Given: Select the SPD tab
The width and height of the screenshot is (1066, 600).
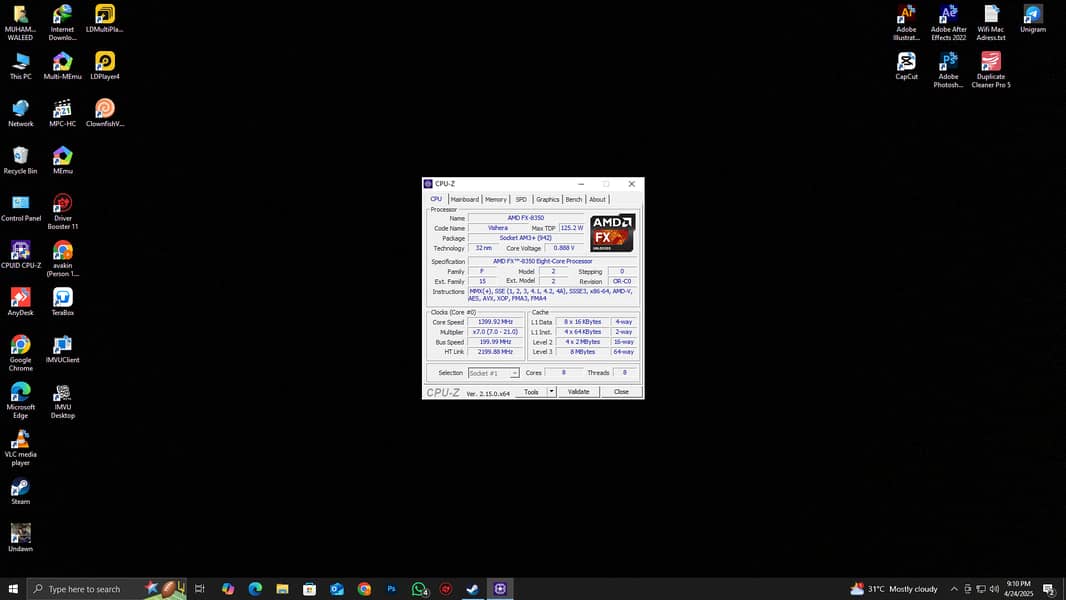Looking at the screenshot, I should tap(521, 199).
